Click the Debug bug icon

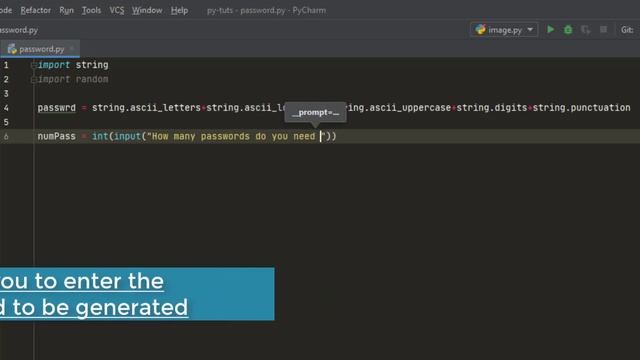[568, 30]
